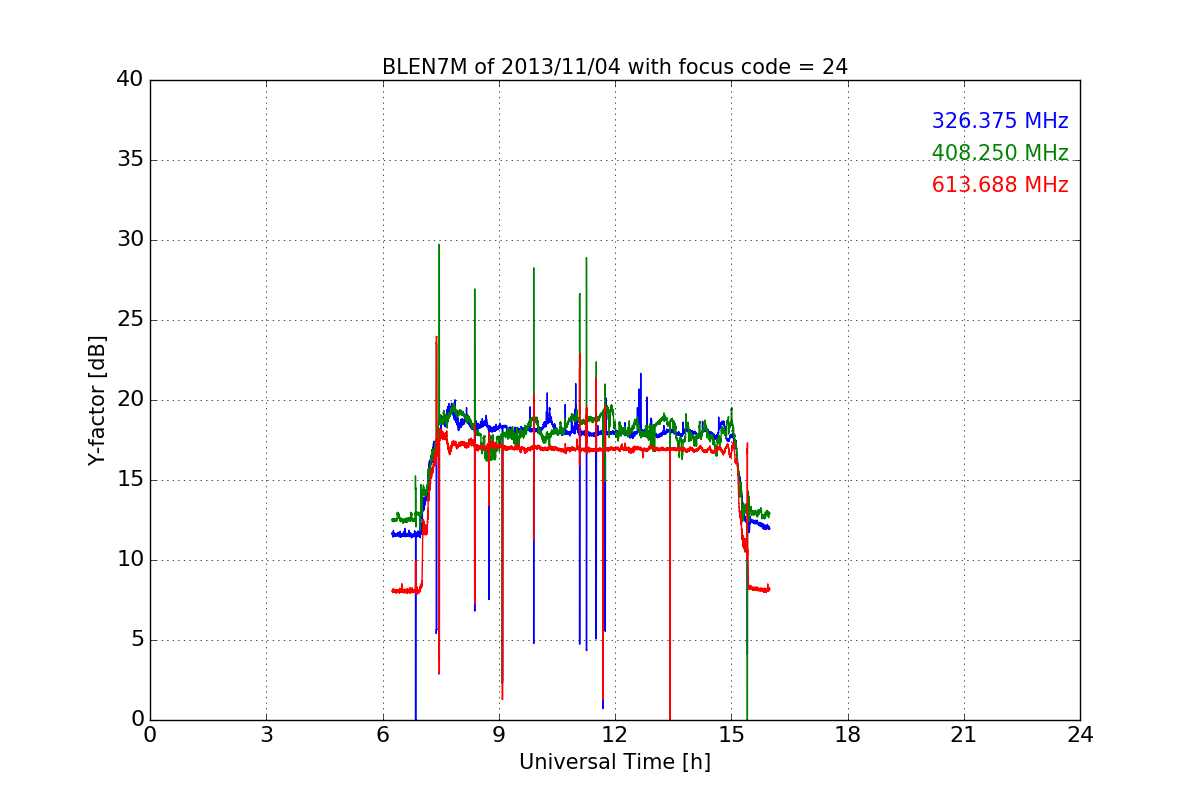The height and width of the screenshot is (800, 1200).
Task: Click the x-axis tick label '12'
Action: [x=615, y=735]
